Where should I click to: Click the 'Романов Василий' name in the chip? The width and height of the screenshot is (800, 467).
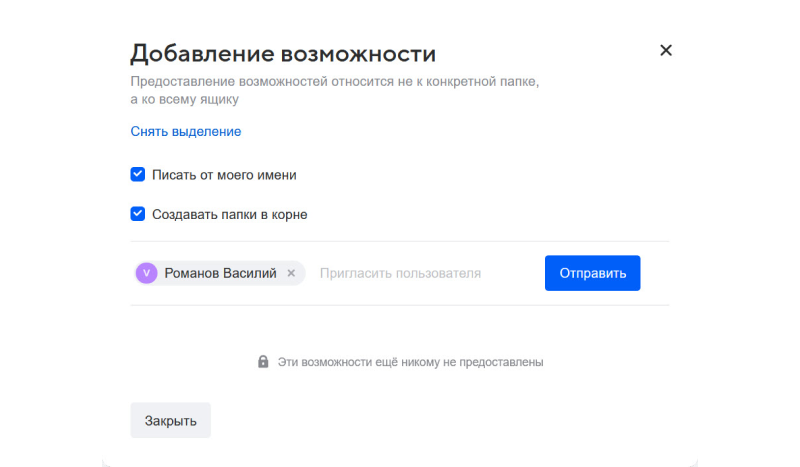(220, 273)
